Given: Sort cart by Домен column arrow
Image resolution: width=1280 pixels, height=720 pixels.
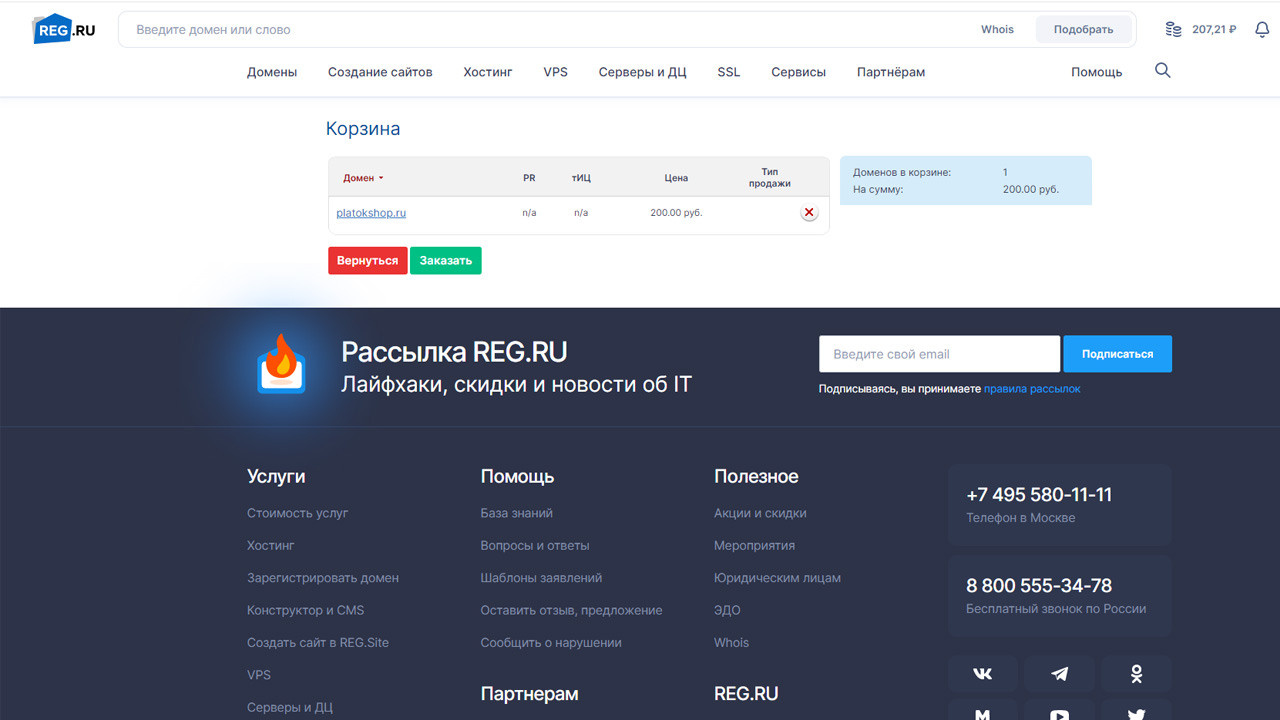Looking at the screenshot, I should pos(381,179).
